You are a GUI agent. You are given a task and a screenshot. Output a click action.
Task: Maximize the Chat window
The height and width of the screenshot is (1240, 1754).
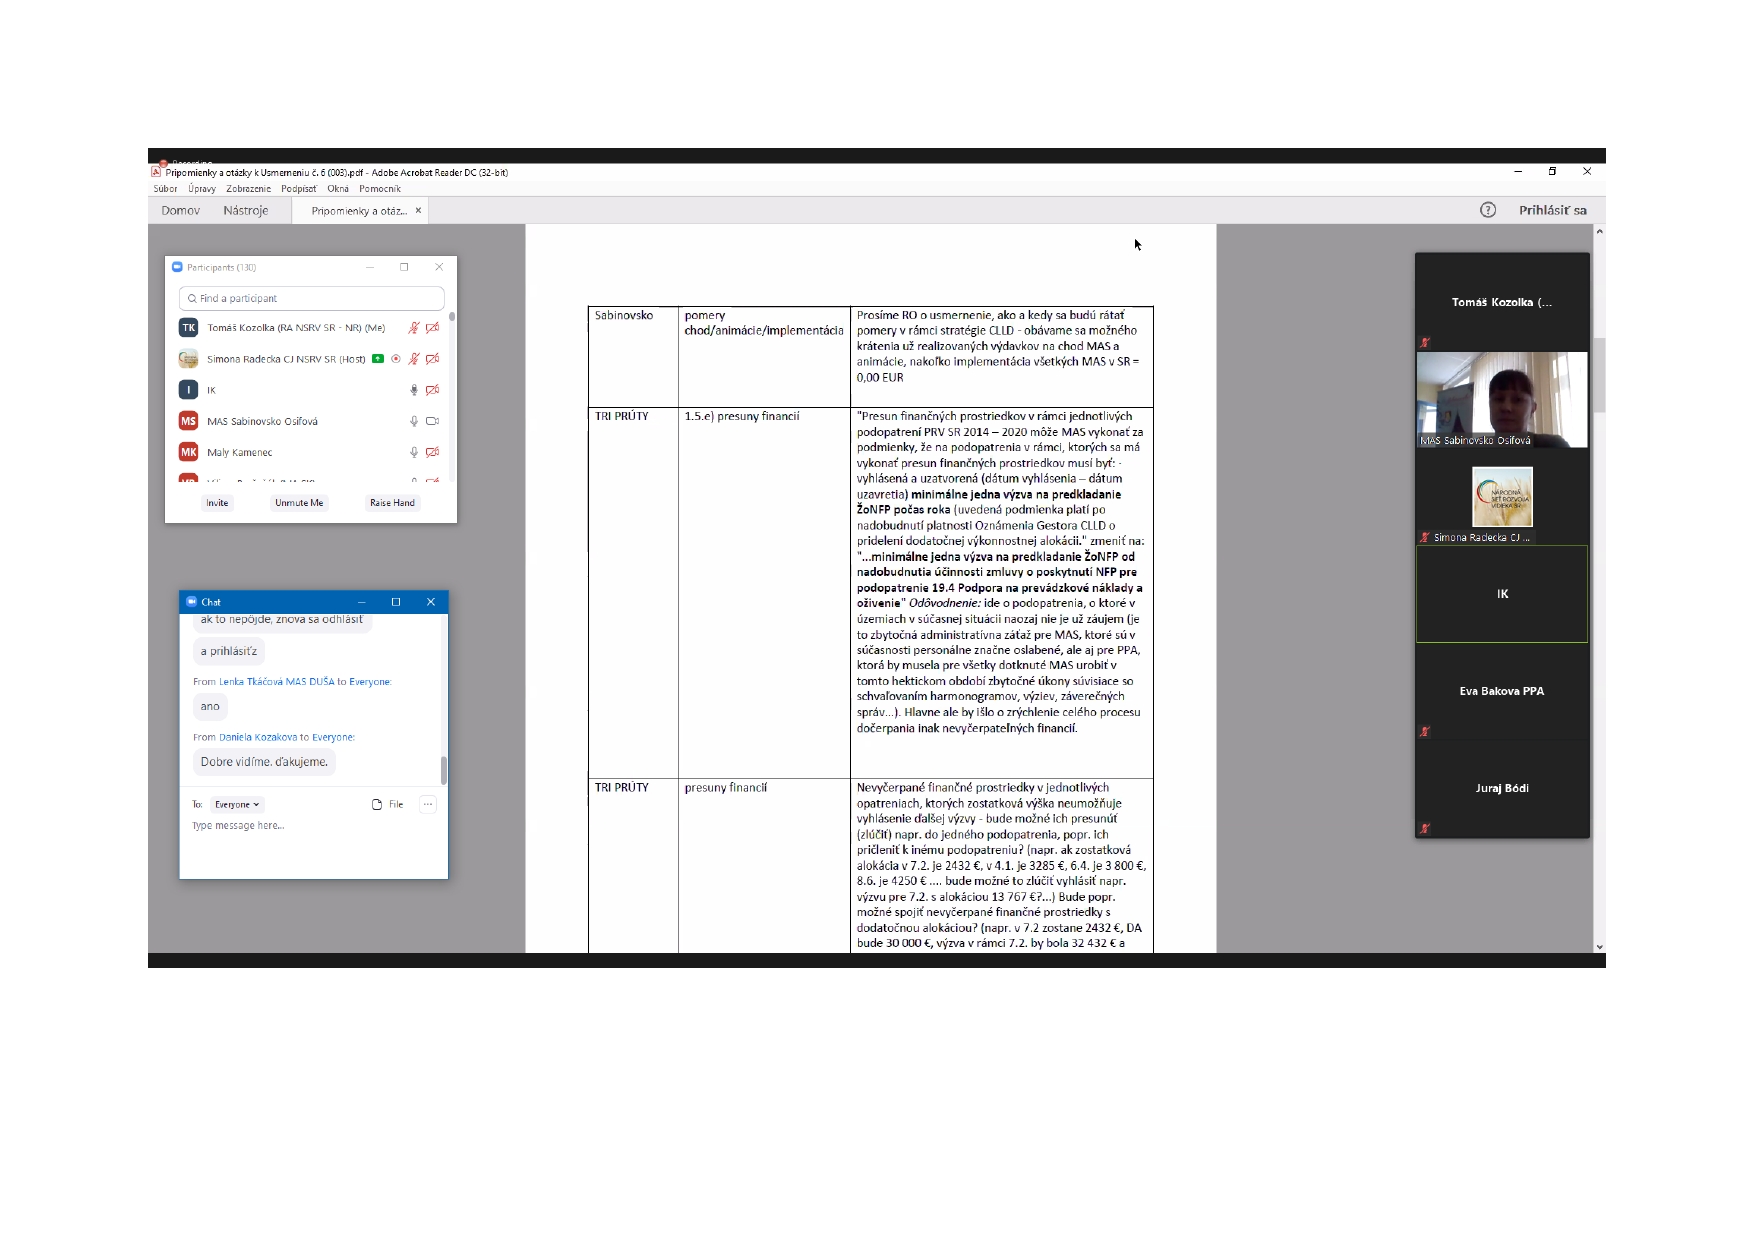pos(396,602)
